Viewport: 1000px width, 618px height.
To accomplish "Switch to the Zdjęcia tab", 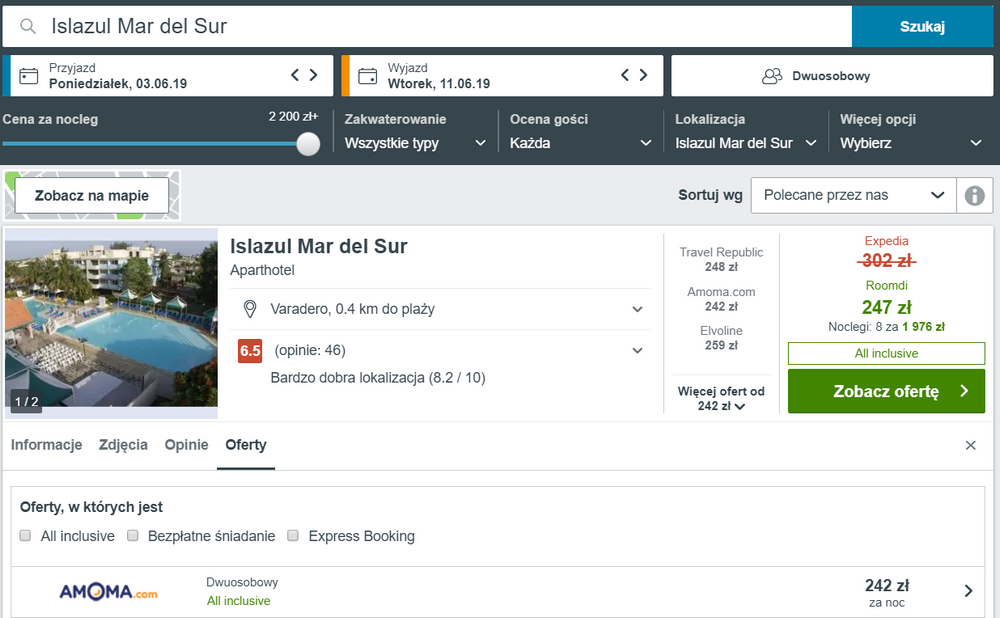I will click(123, 445).
